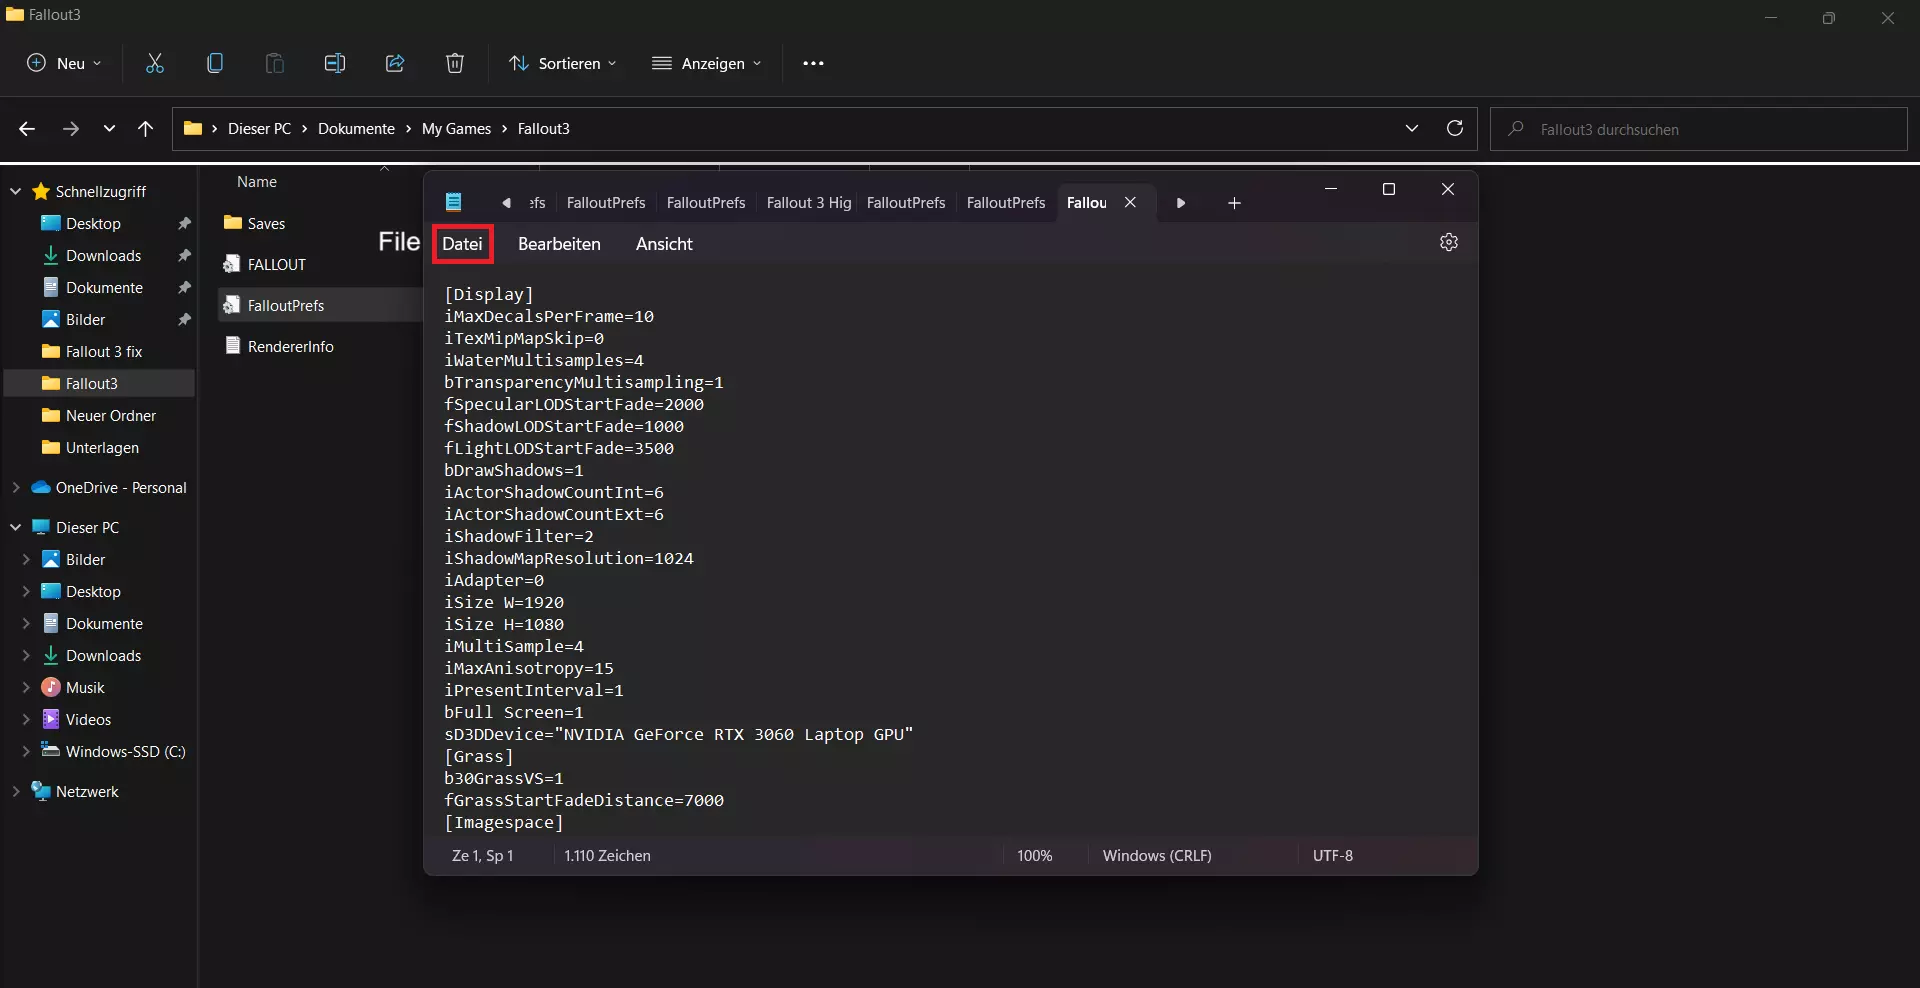Expand address bar history dropdown
This screenshot has height=988, width=1920.
[x=1412, y=128]
